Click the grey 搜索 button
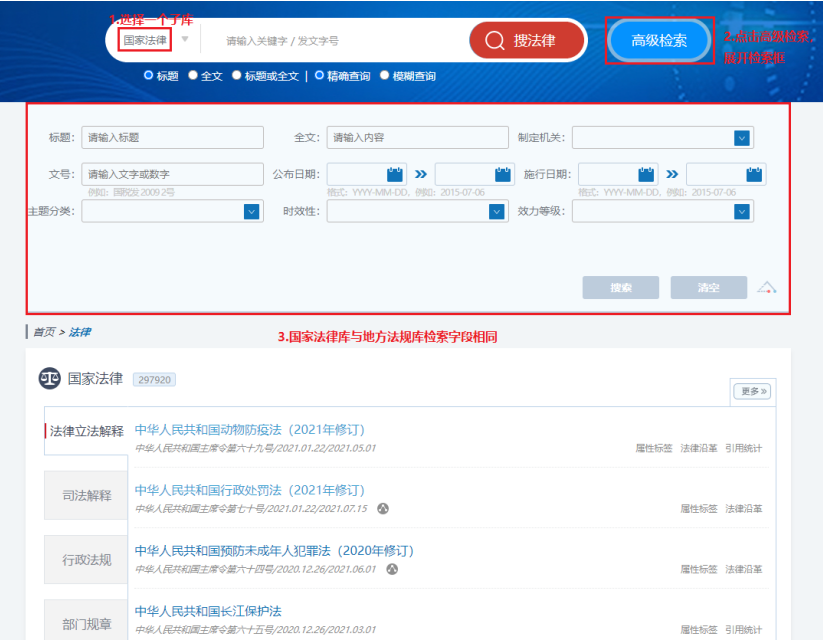The width and height of the screenshot is (823, 642). tap(621, 288)
